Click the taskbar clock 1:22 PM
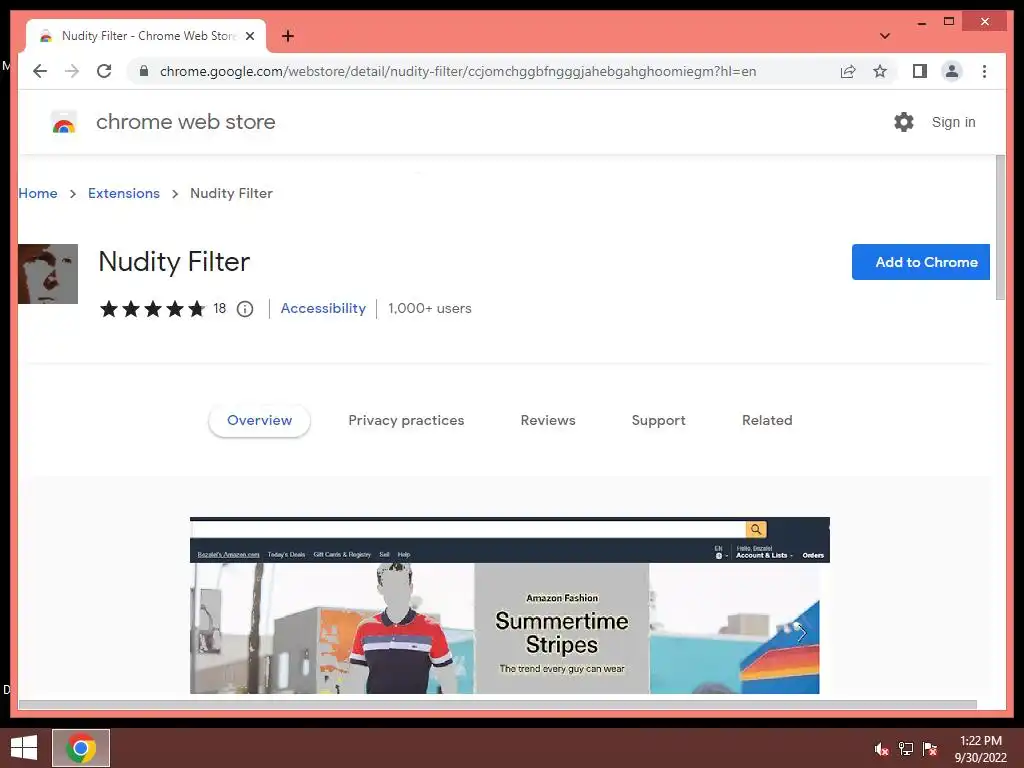The width and height of the screenshot is (1024, 768). coord(980,741)
